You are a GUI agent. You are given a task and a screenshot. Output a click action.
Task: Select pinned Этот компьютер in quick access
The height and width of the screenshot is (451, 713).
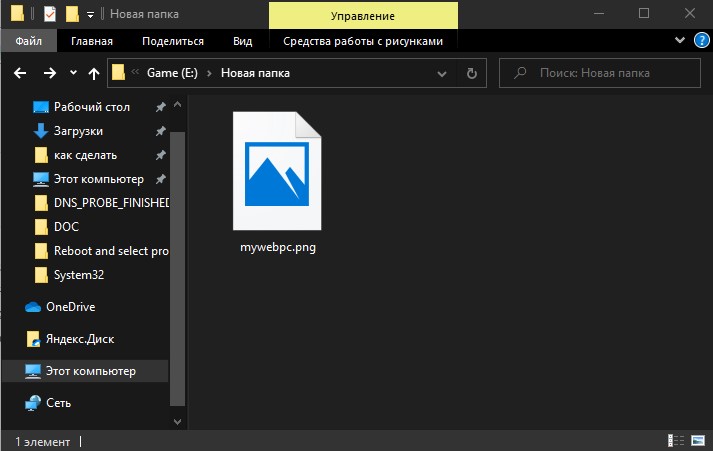coord(99,179)
